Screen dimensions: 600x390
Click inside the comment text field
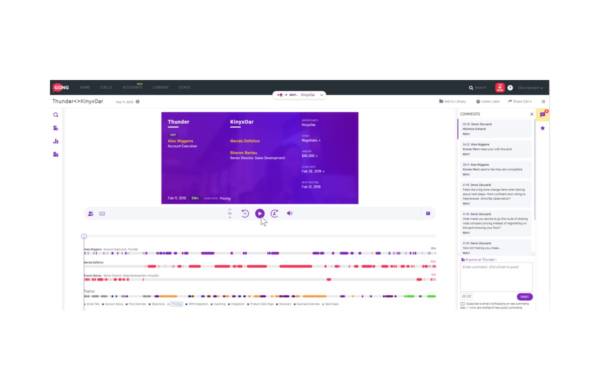coord(496,277)
